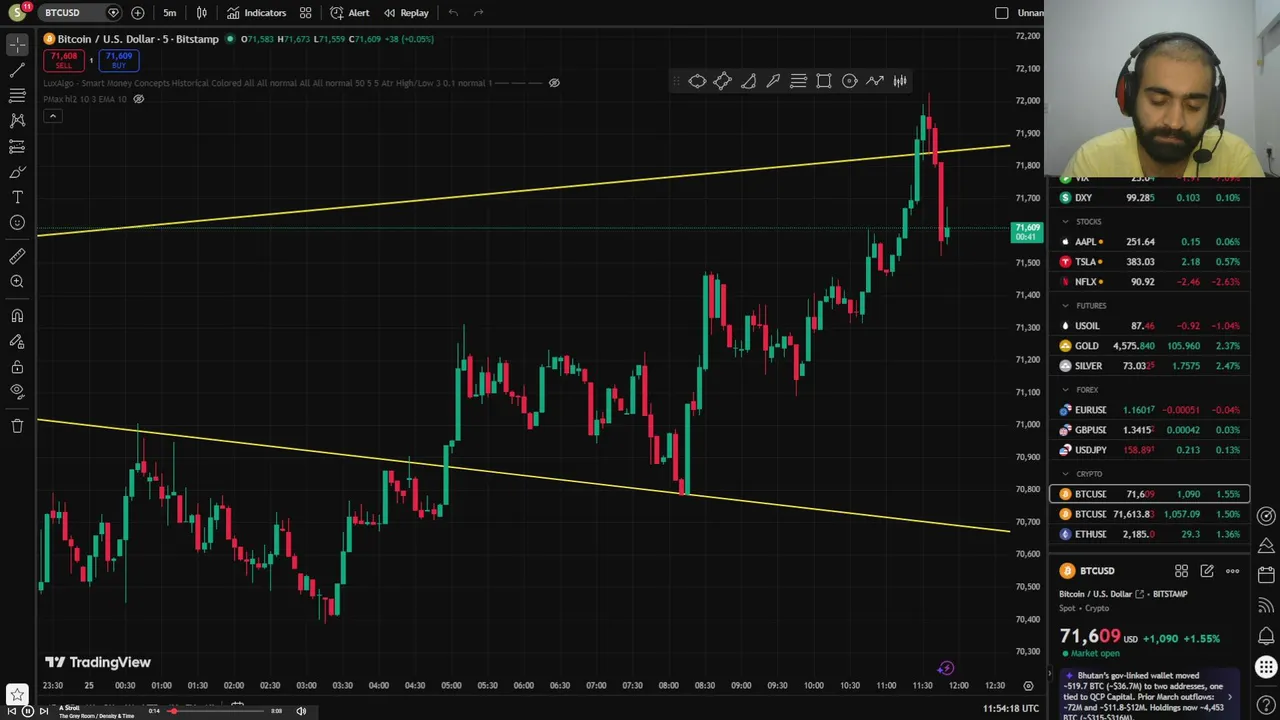
Task: Start bar Replay mode
Action: coord(406,13)
